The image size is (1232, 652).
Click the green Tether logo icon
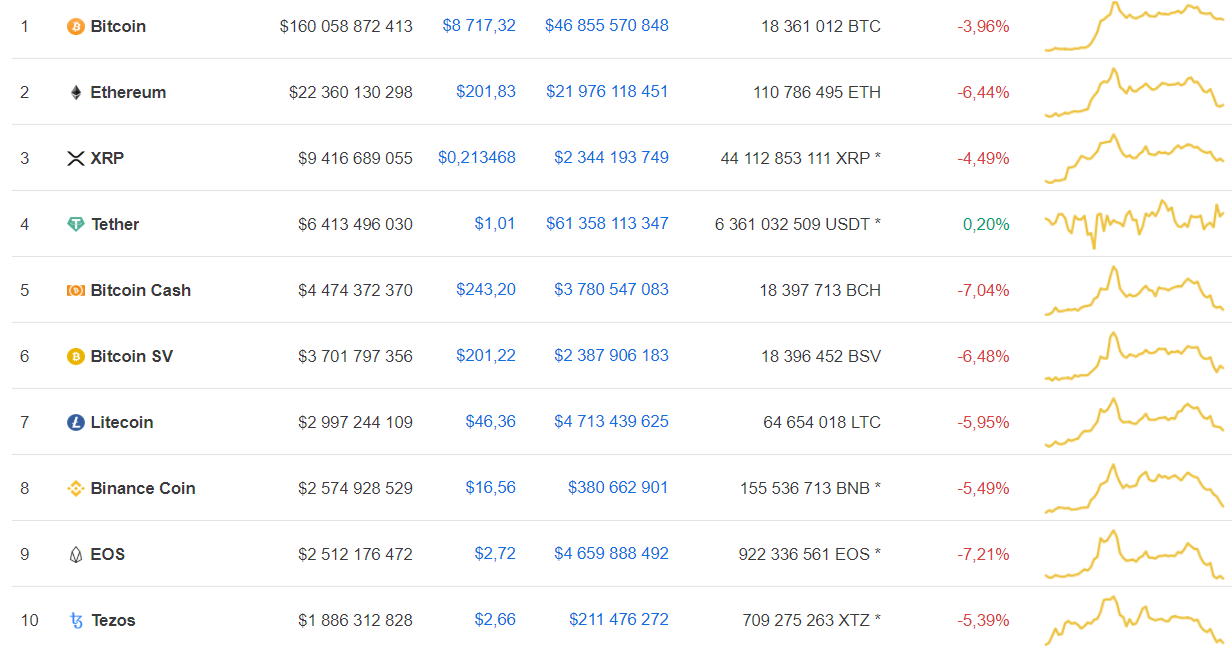75,225
